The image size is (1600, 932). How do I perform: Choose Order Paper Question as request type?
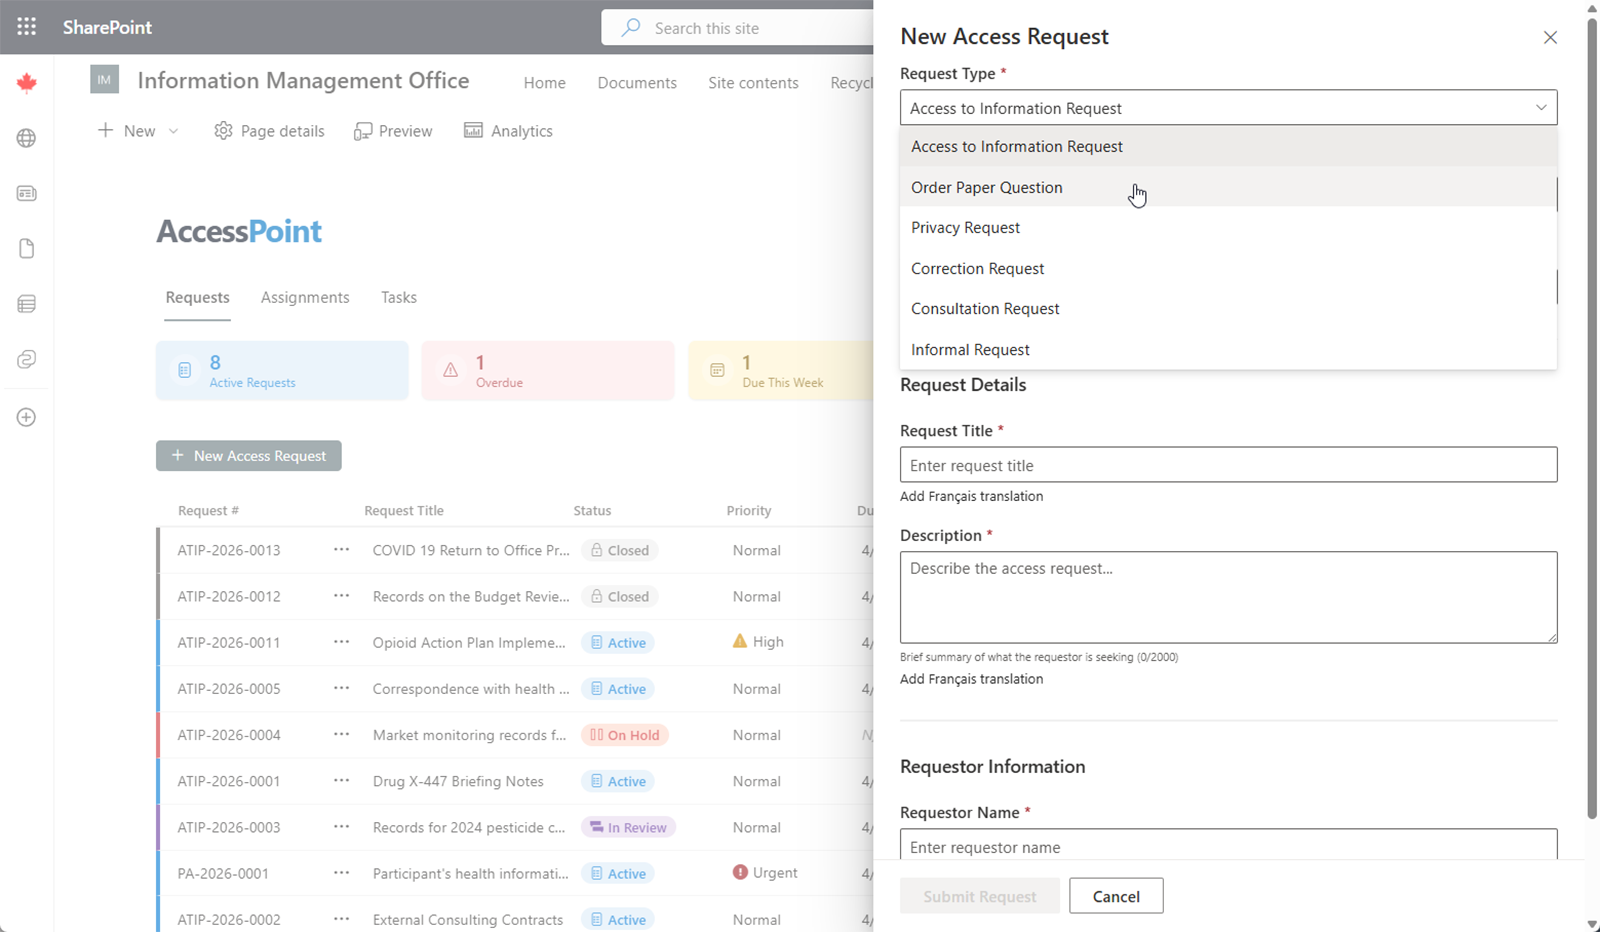point(986,187)
